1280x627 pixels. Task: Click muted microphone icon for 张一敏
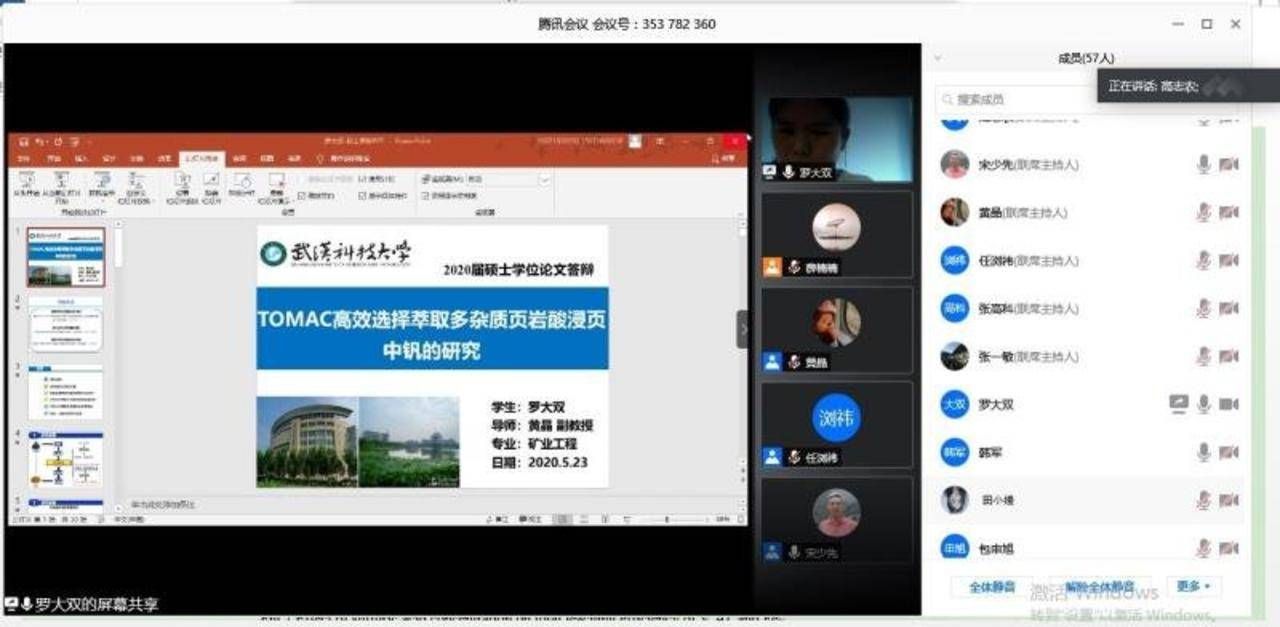coord(1204,356)
